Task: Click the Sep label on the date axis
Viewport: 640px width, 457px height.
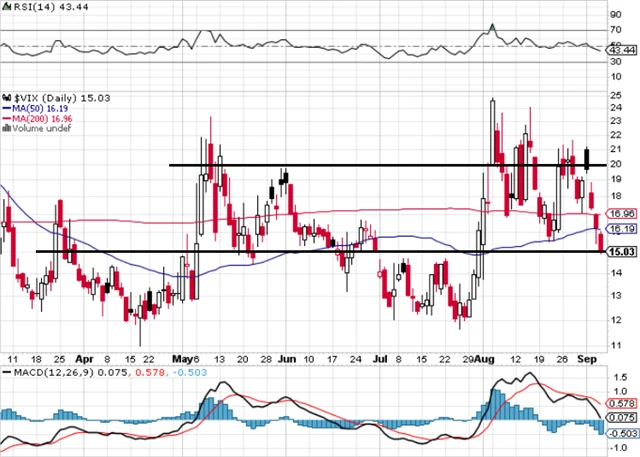Action: pos(590,356)
